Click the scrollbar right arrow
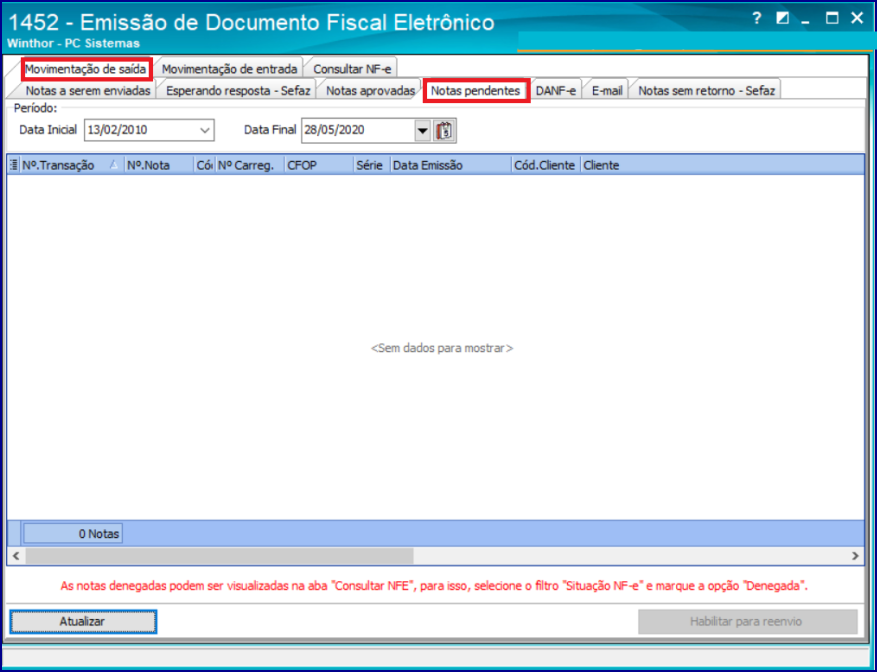Screen dimensions: 877x672 855,556
